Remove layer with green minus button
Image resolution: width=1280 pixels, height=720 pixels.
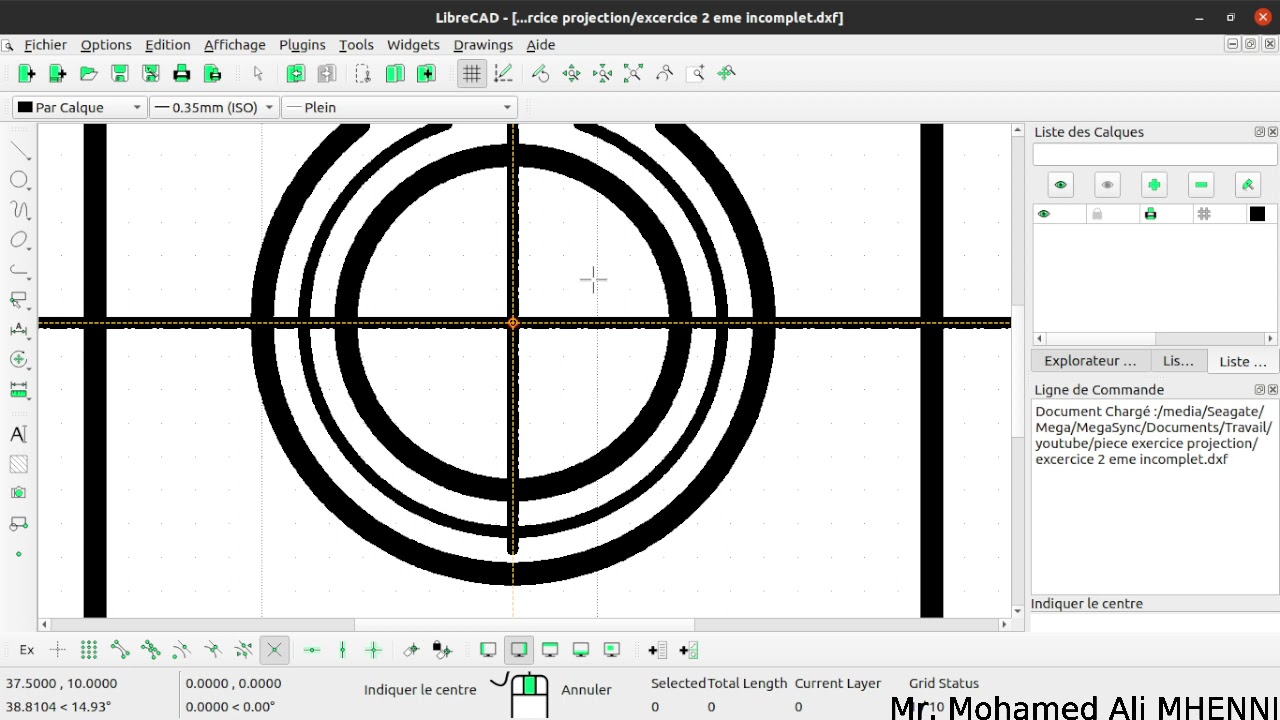tap(1201, 185)
